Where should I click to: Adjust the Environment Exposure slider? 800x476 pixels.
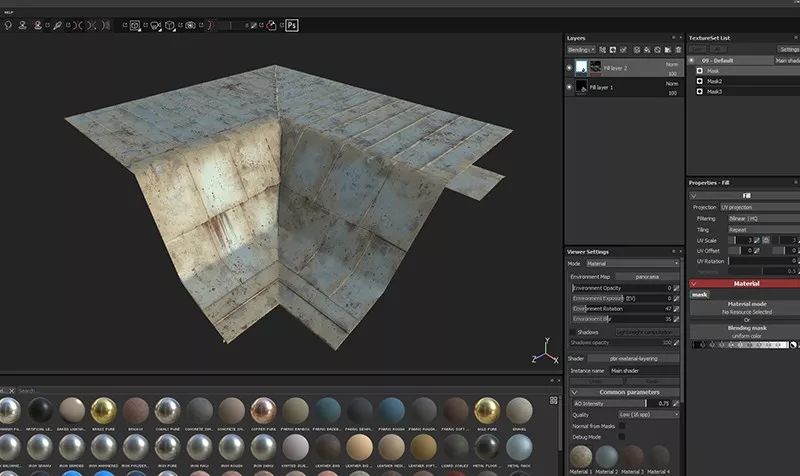click(621, 298)
